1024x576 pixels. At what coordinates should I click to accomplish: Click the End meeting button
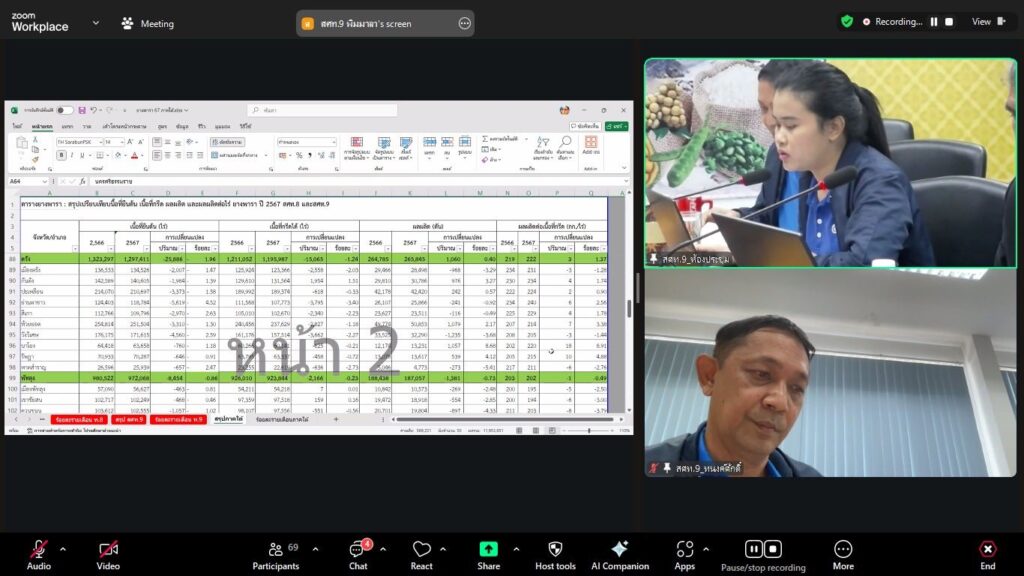pos(987,549)
